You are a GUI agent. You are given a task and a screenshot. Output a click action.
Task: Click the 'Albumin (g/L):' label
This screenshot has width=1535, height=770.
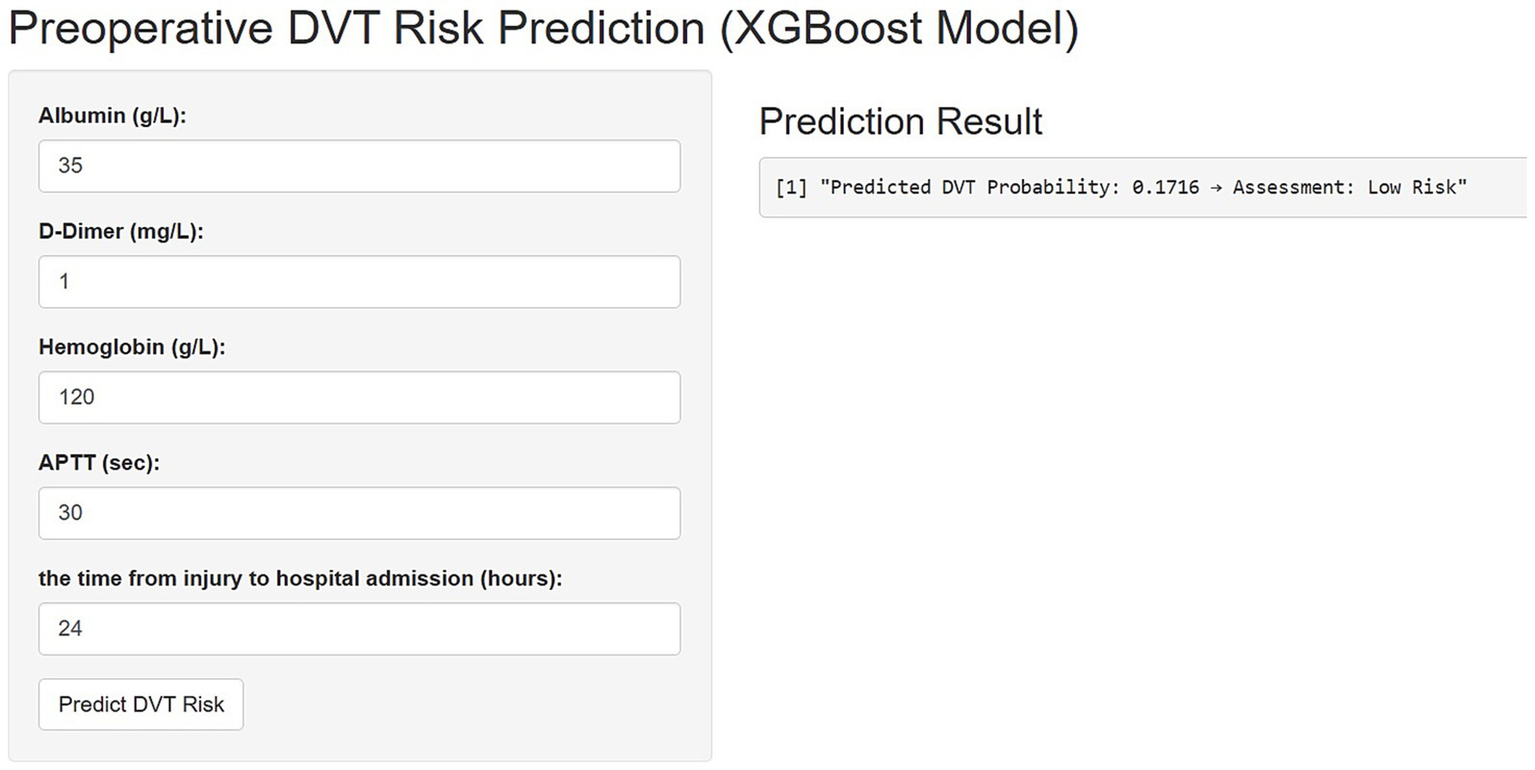(x=113, y=116)
